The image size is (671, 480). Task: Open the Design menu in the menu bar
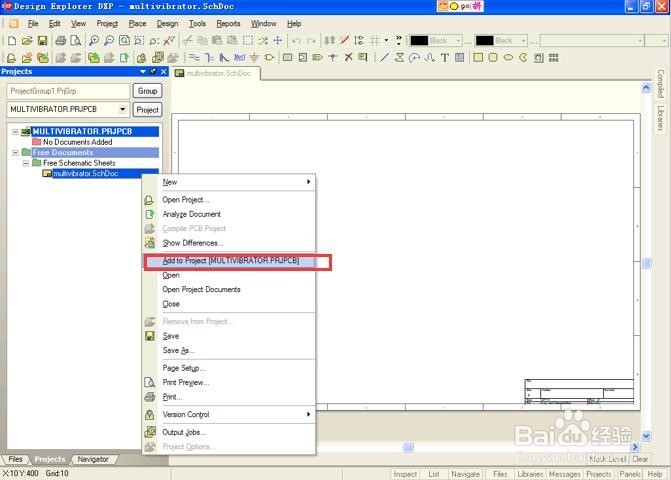pyautogui.click(x=167, y=24)
